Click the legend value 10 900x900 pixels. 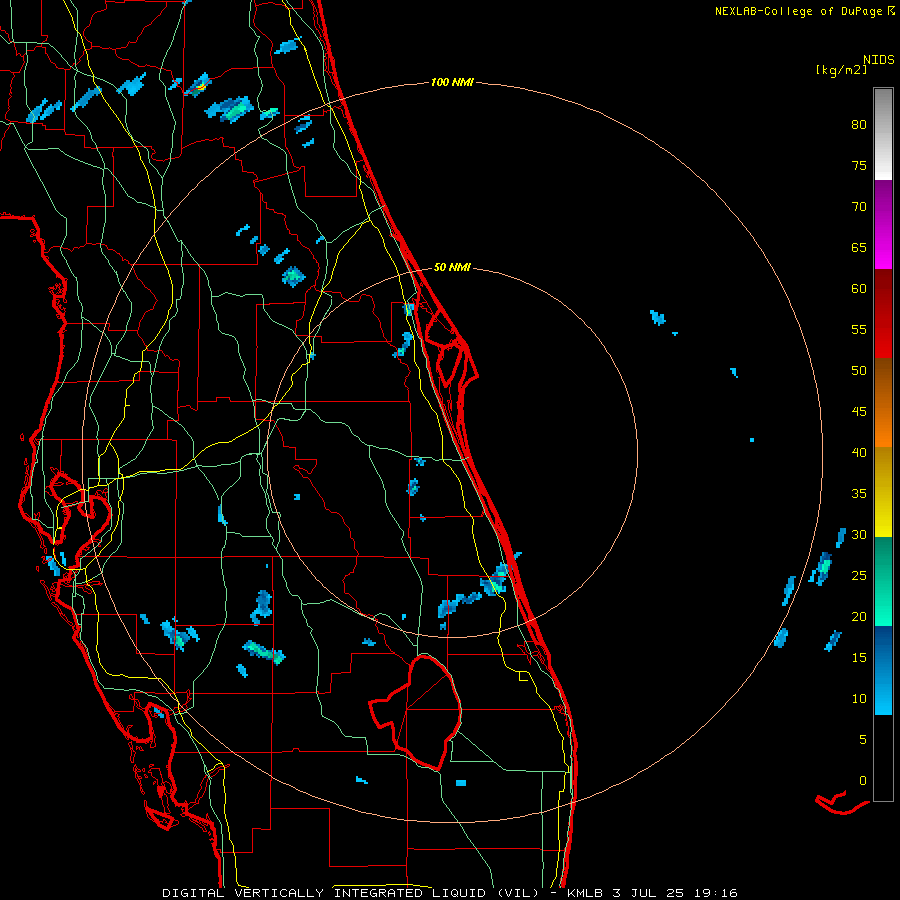click(x=859, y=699)
